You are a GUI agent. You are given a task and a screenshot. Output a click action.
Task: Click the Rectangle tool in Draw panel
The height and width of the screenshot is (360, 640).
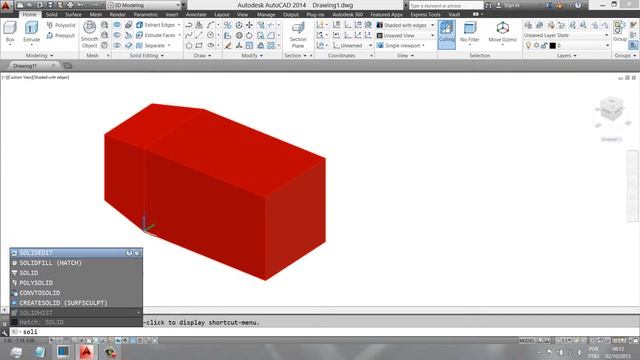[199, 45]
